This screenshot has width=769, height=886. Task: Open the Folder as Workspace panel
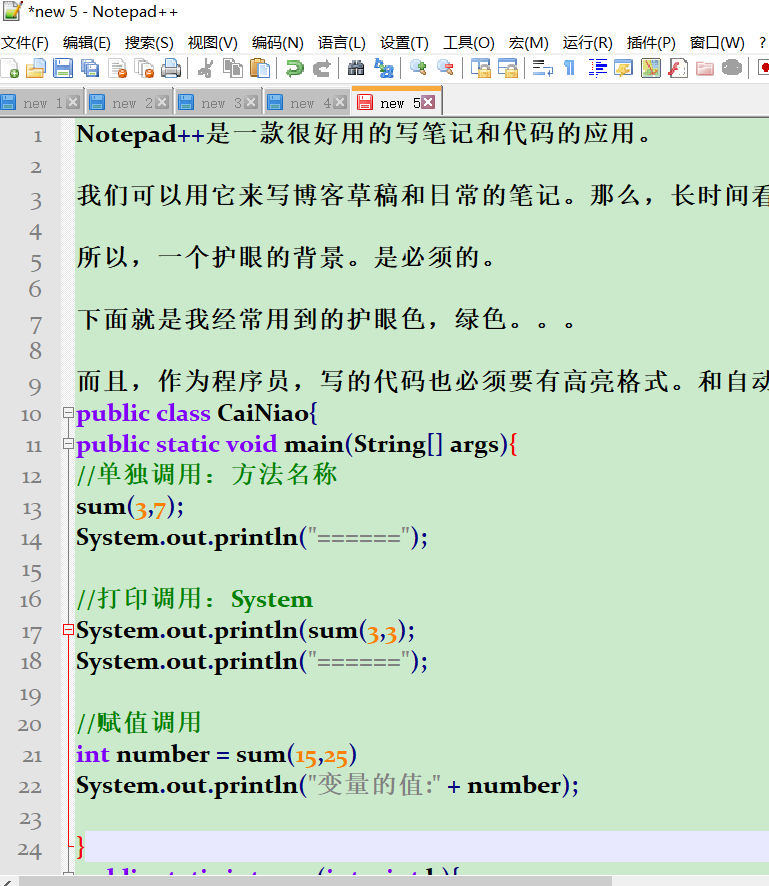tap(705, 68)
